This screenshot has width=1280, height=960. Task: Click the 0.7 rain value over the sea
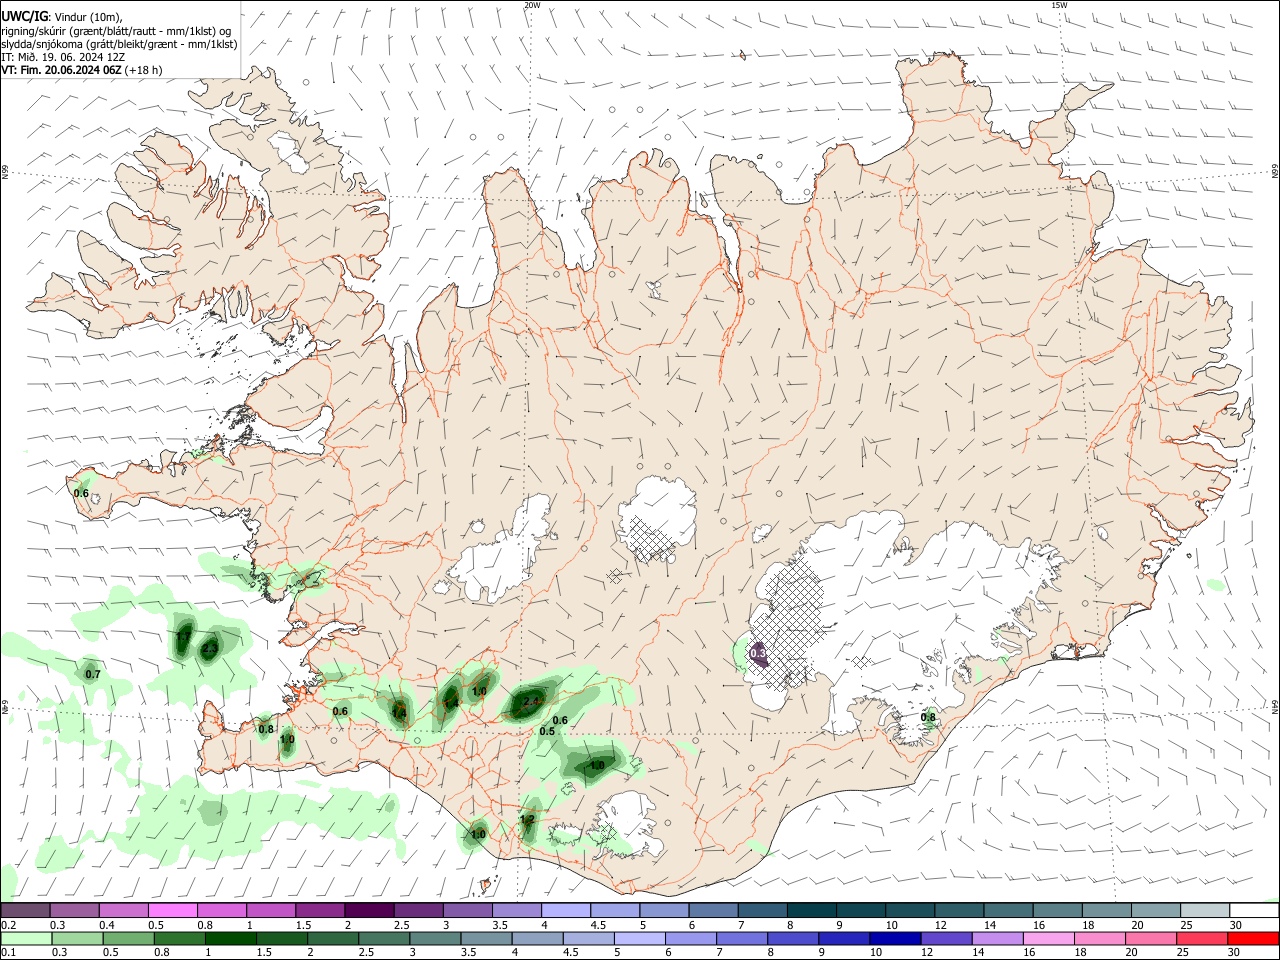[93, 674]
